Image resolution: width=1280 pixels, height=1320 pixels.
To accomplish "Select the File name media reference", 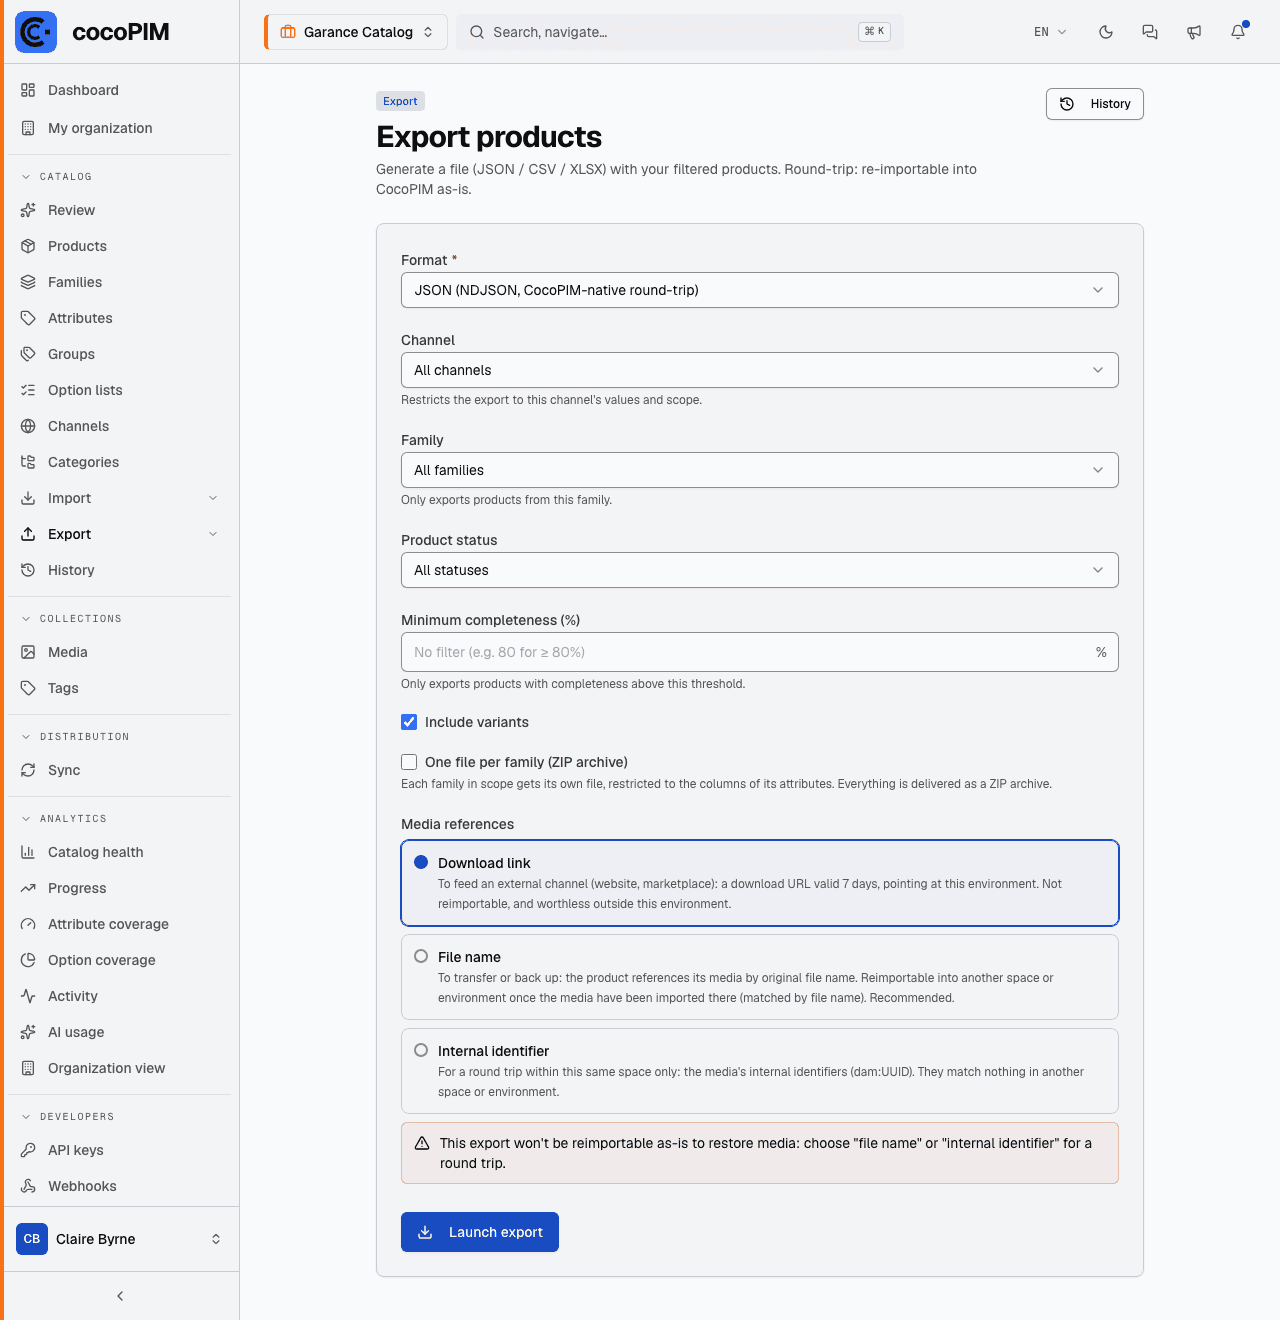I will [x=760, y=977].
